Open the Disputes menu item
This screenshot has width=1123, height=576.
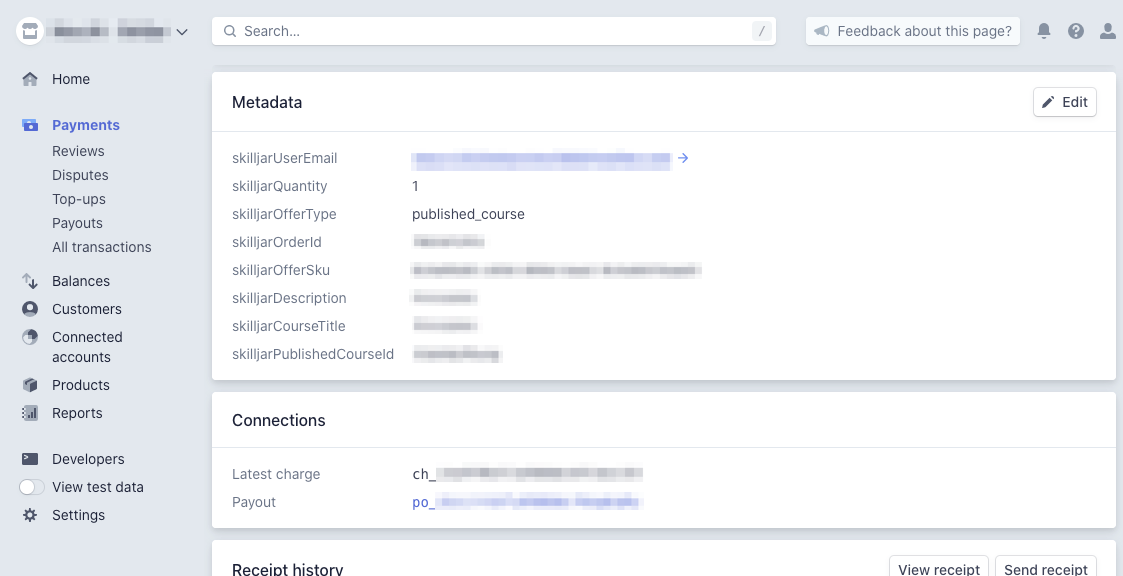tap(80, 175)
